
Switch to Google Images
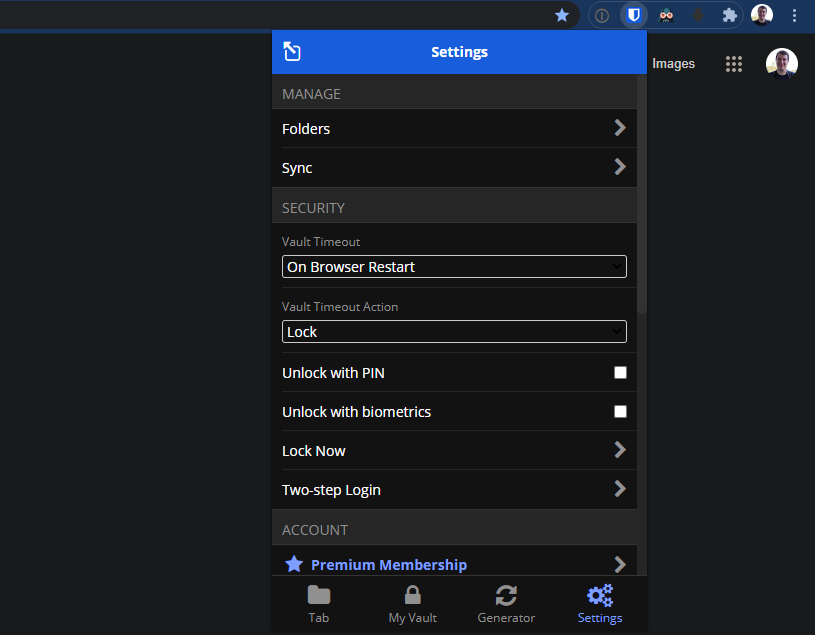[x=673, y=63]
